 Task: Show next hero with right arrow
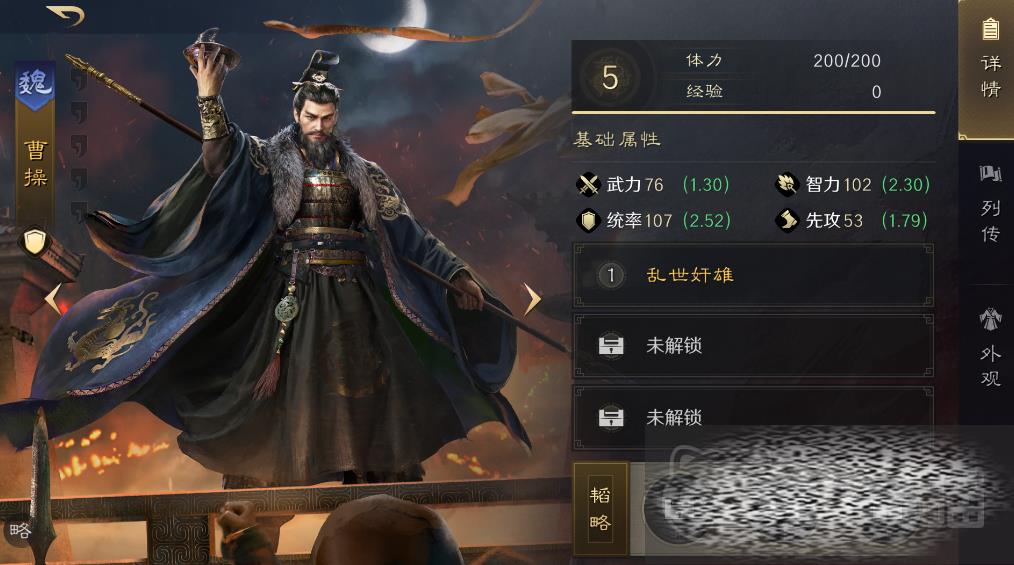(x=532, y=299)
